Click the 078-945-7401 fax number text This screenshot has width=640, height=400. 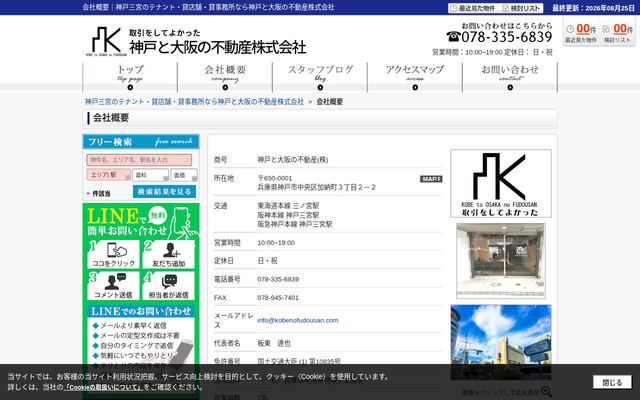click(278, 298)
